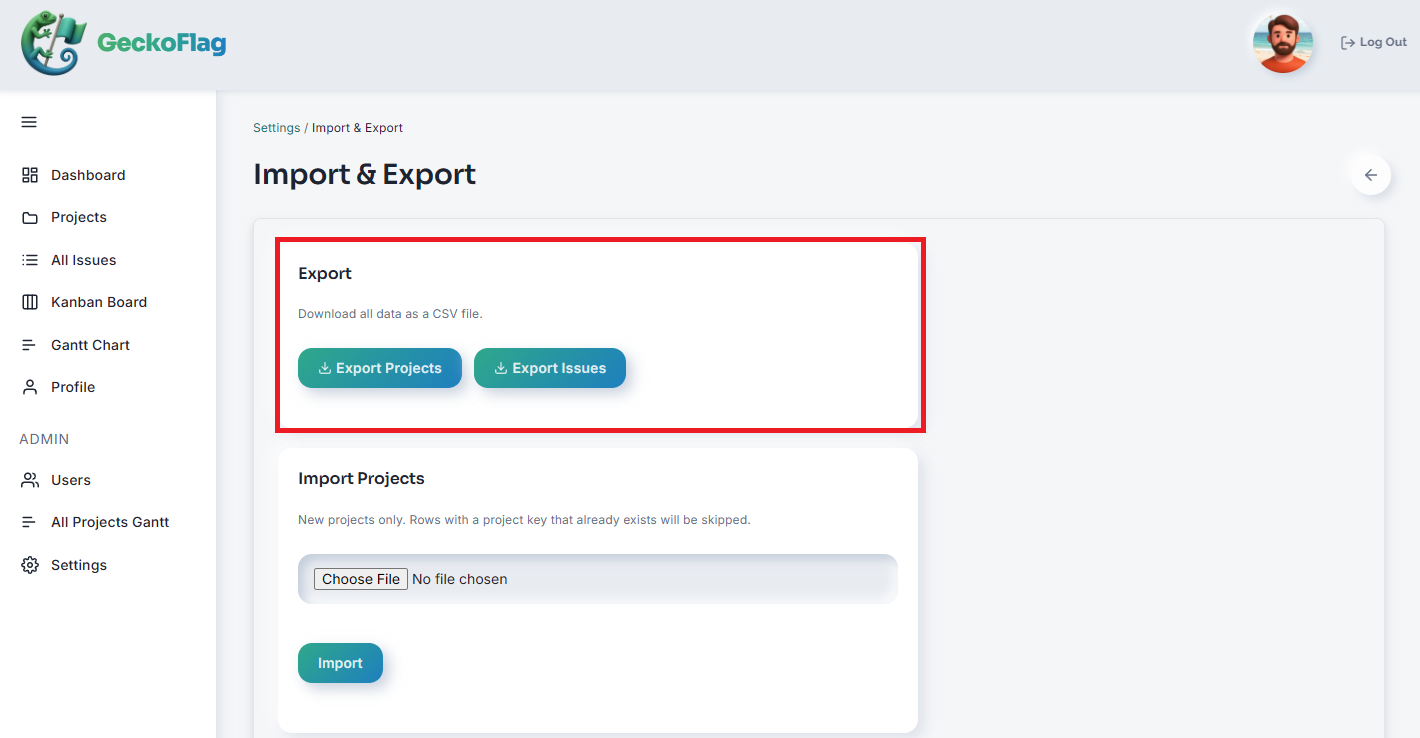Open Settings label in sidebar
This screenshot has width=1420, height=738.
click(x=79, y=565)
